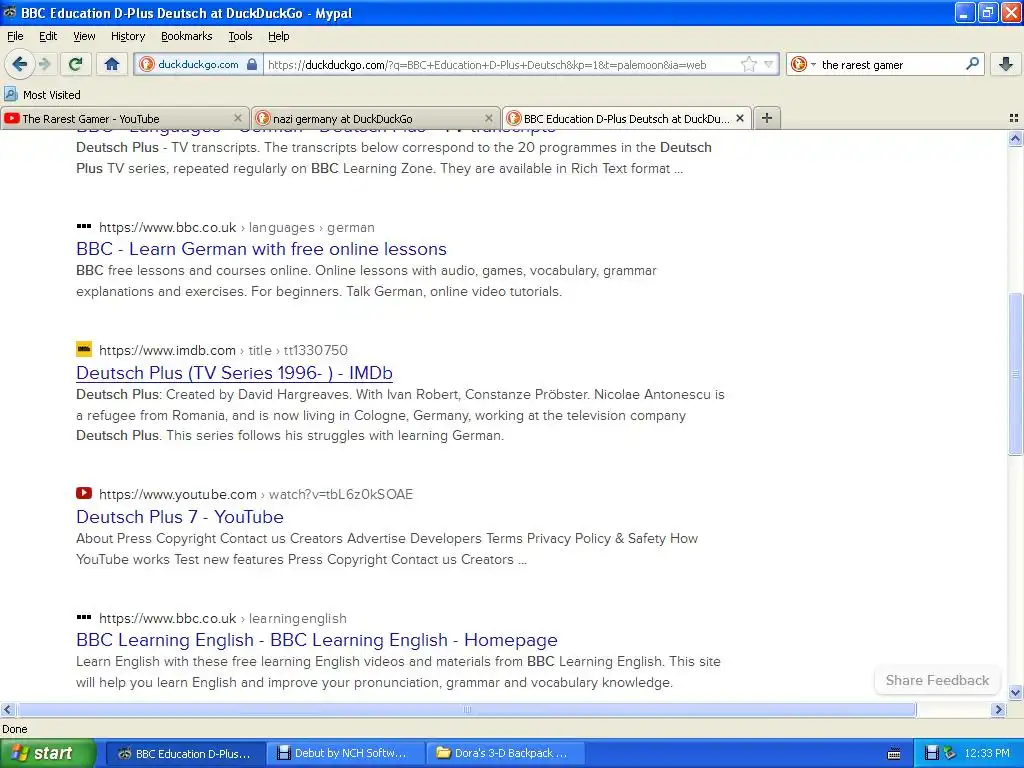Open Dora's 3-D Backpack taskbar folder
1024x768 pixels.
[505, 753]
